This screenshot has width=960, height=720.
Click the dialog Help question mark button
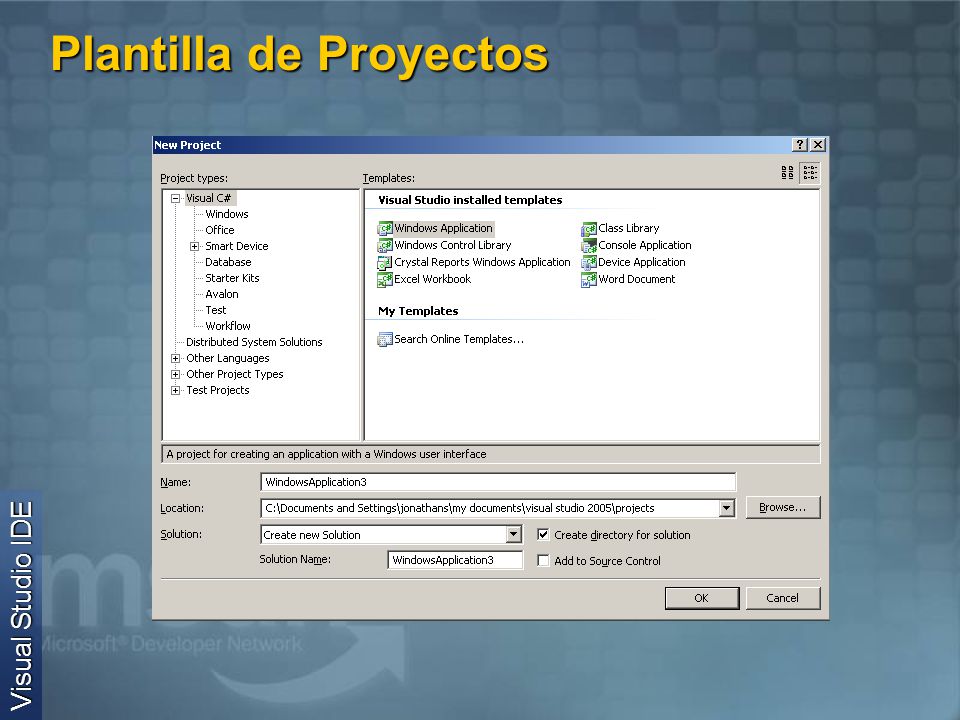click(x=800, y=144)
